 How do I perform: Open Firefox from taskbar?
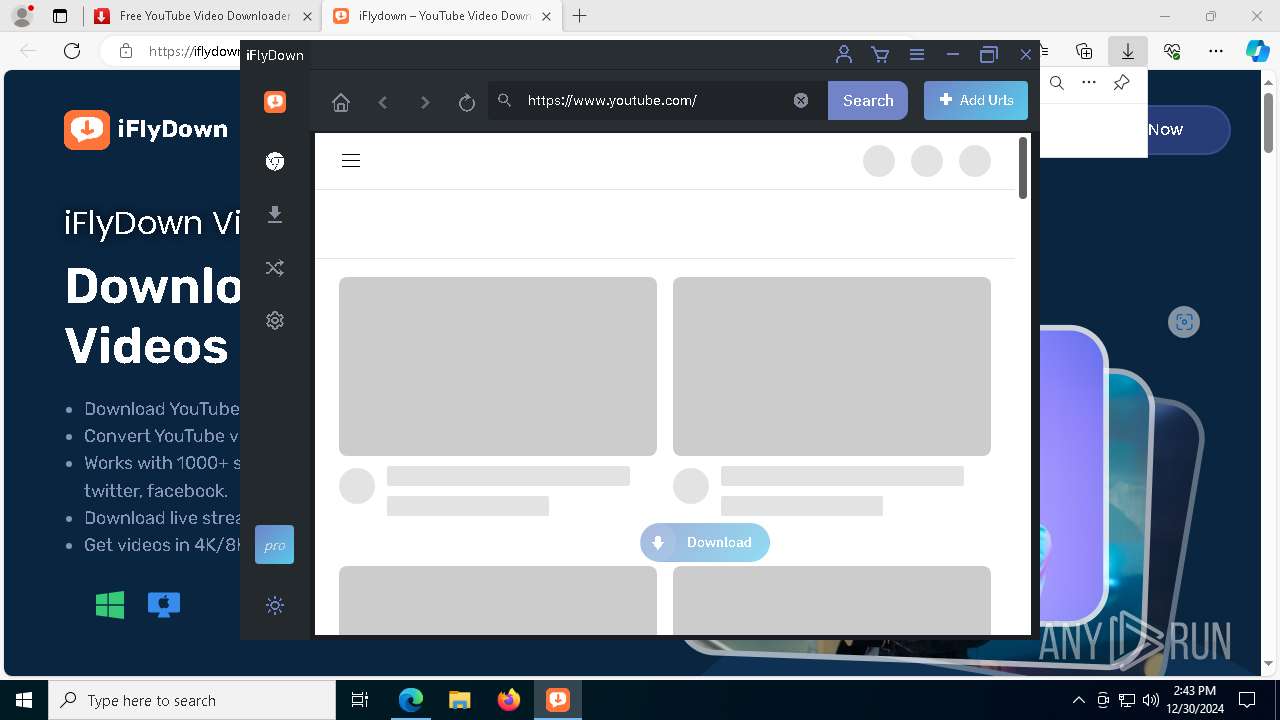509,700
